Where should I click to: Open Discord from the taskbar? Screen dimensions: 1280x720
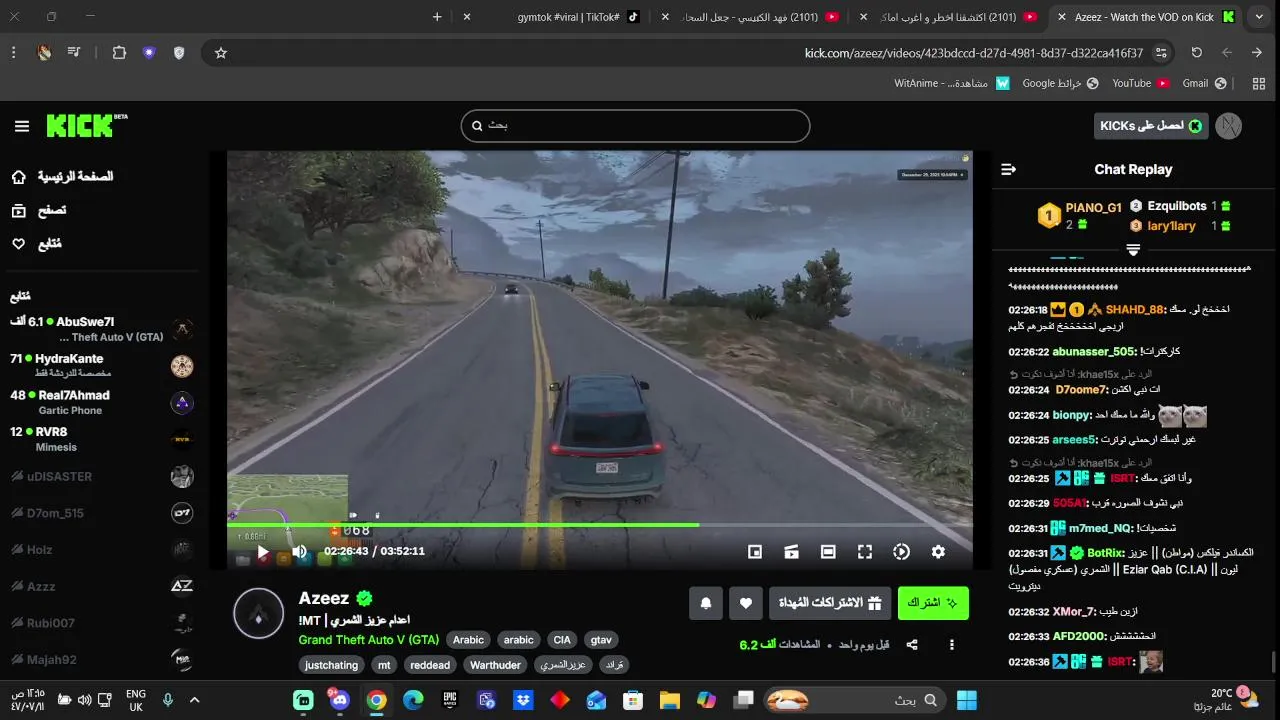point(339,700)
